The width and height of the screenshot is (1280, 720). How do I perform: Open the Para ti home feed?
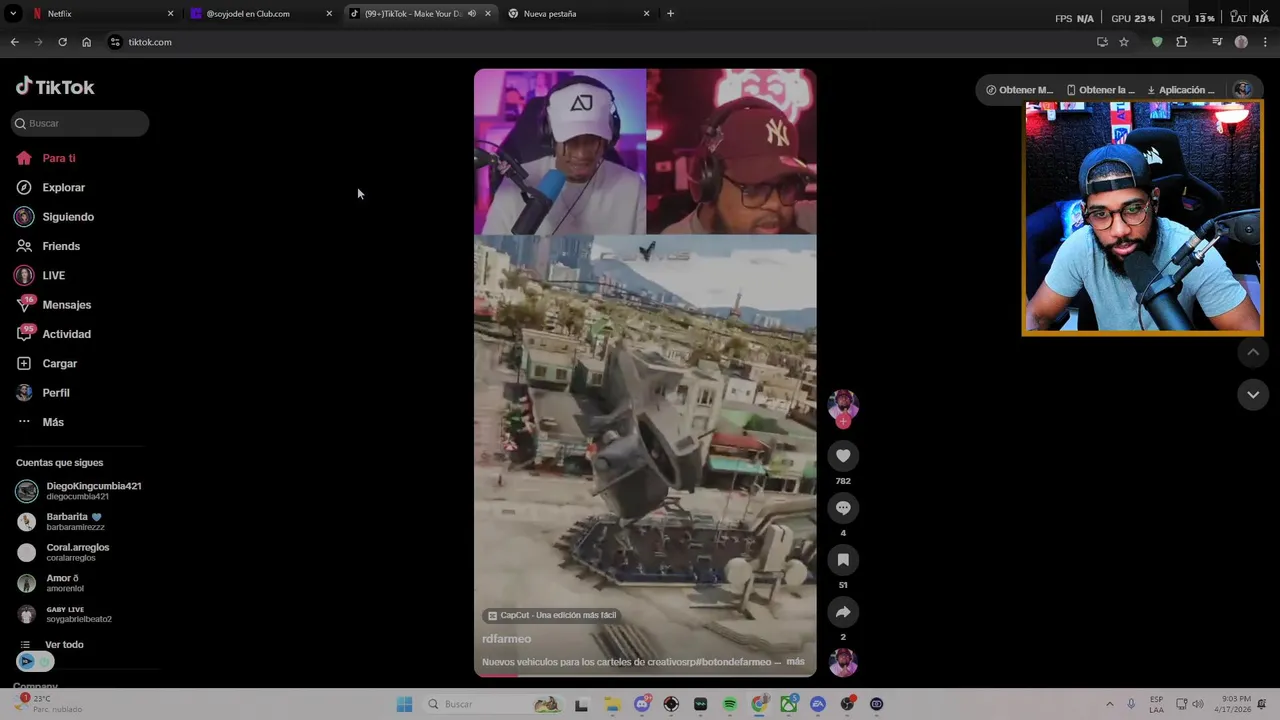(46, 158)
